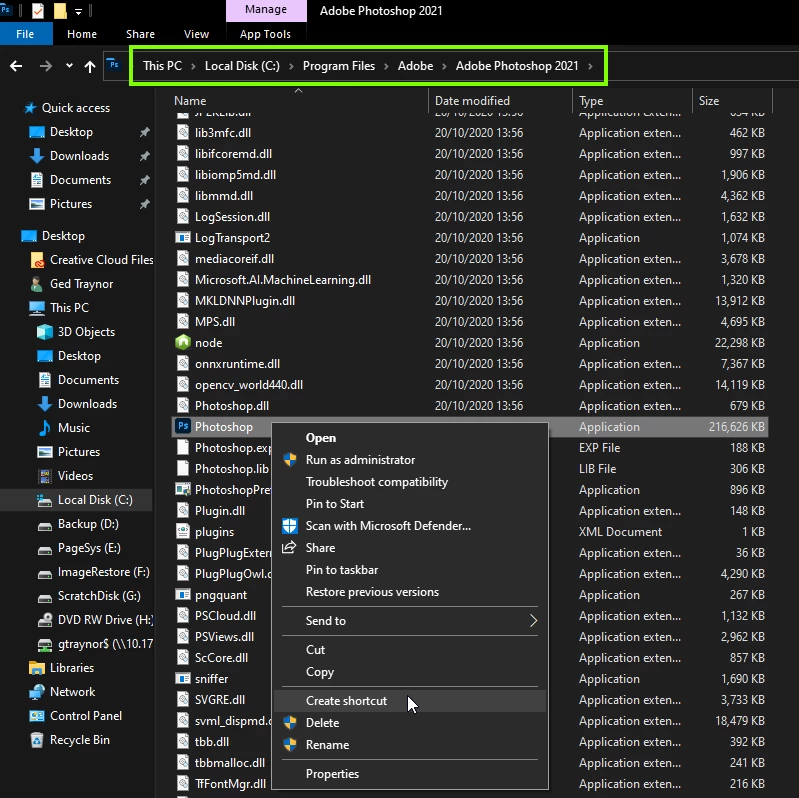The image size is (799, 798).
Task: Click chevron after Program Files in address bar
Action: [386, 66]
